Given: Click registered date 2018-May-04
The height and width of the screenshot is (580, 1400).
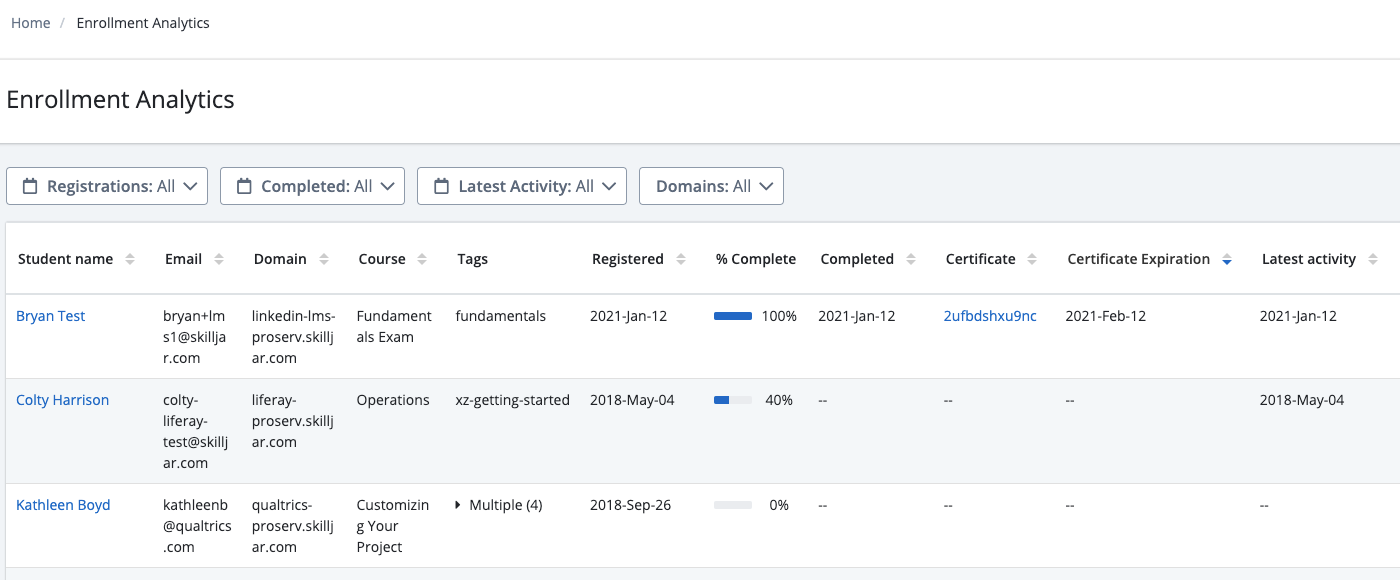Looking at the screenshot, I should [x=632, y=400].
